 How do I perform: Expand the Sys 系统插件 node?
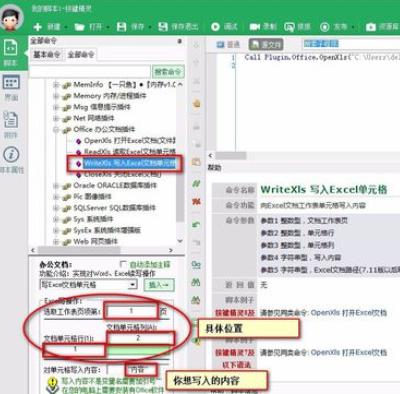coord(56,219)
